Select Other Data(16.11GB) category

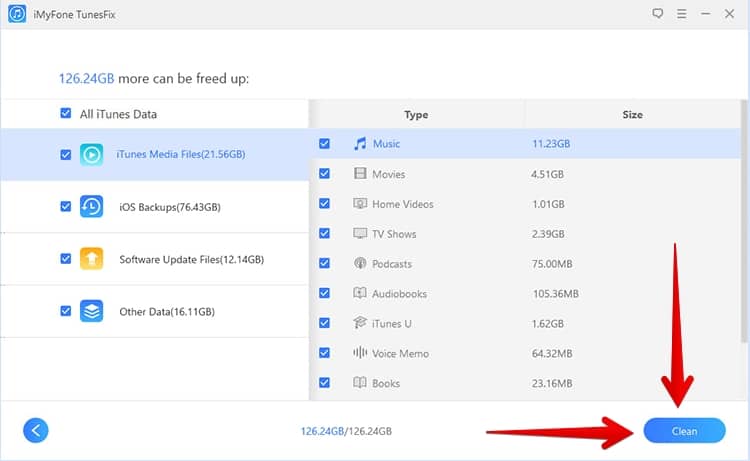tap(154, 311)
